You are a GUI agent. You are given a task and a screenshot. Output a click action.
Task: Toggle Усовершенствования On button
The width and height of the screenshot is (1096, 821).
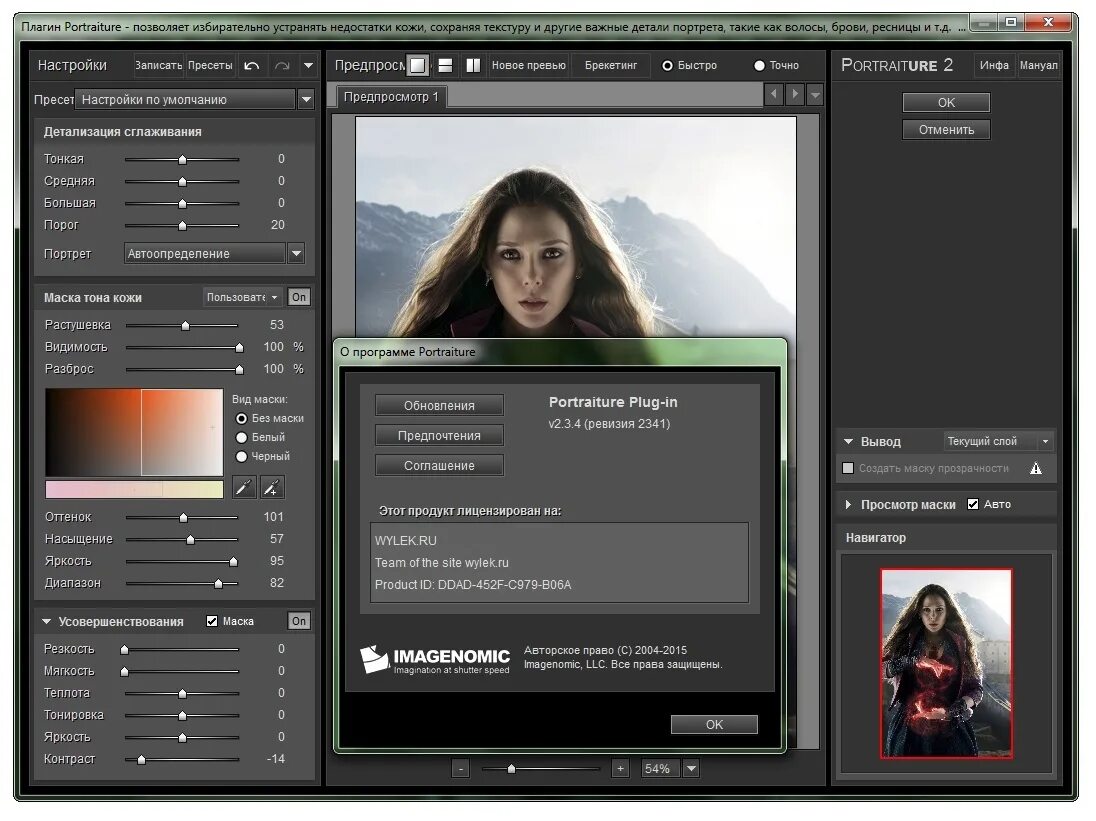pos(299,621)
